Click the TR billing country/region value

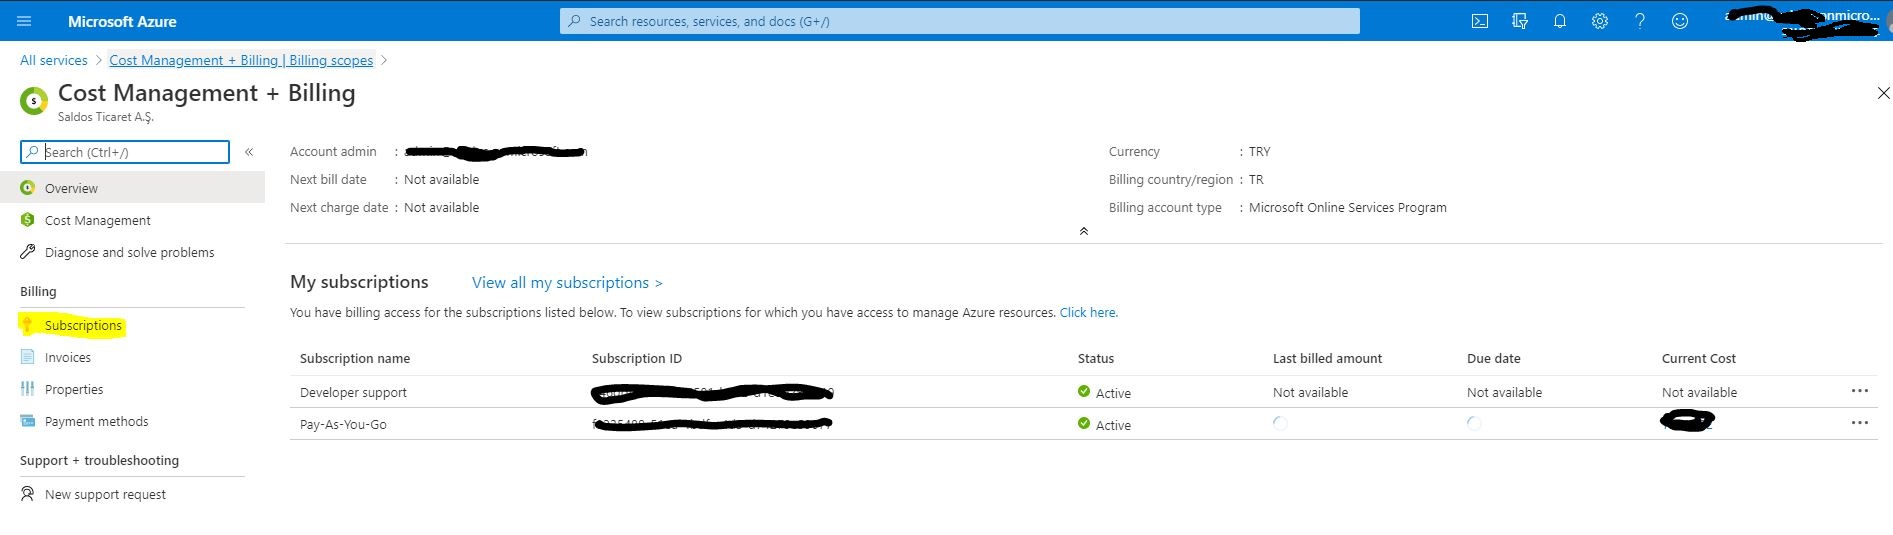pyautogui.click(x=1256, y=179)
